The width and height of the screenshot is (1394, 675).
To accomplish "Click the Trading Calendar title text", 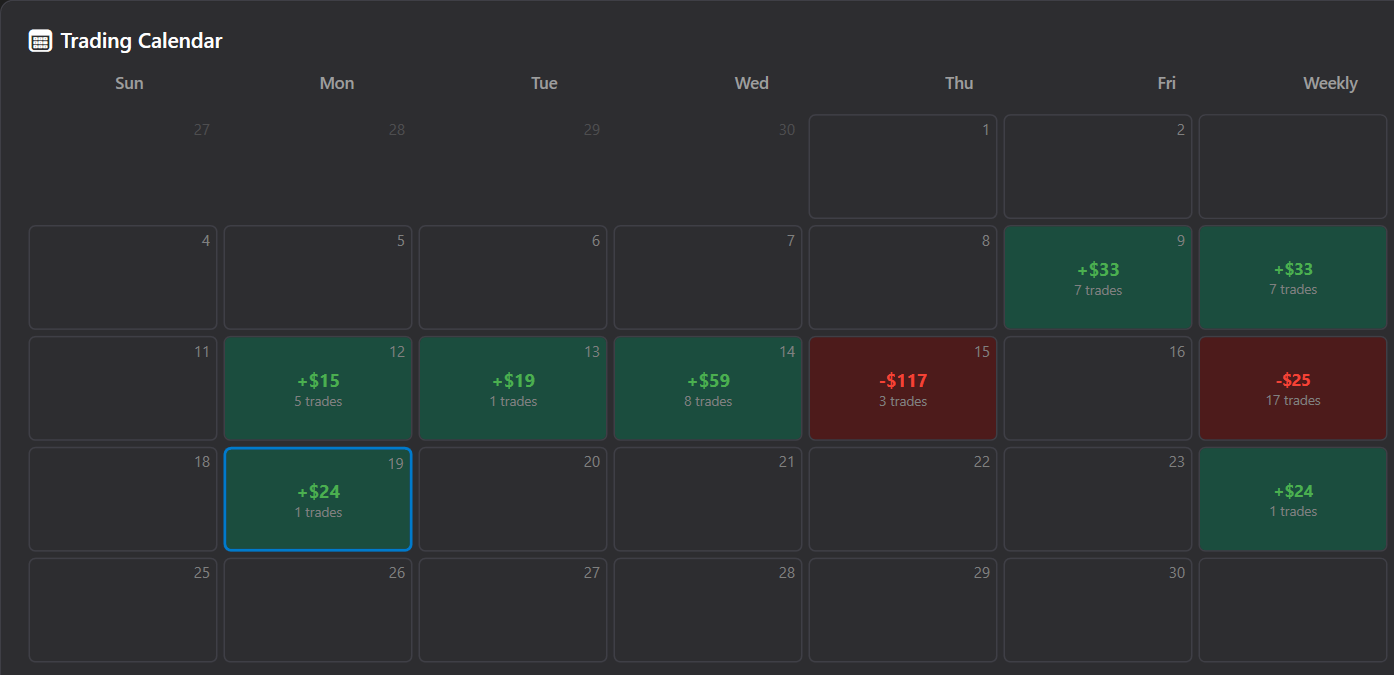I will tap(141, 41).
